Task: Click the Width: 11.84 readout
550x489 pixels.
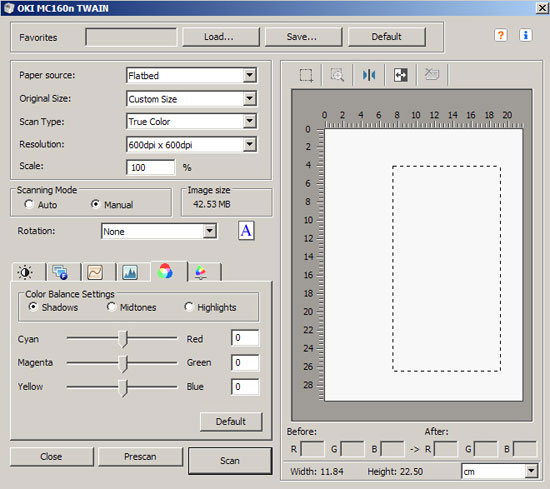Action: pyautogui.click(x=316, y=471)
